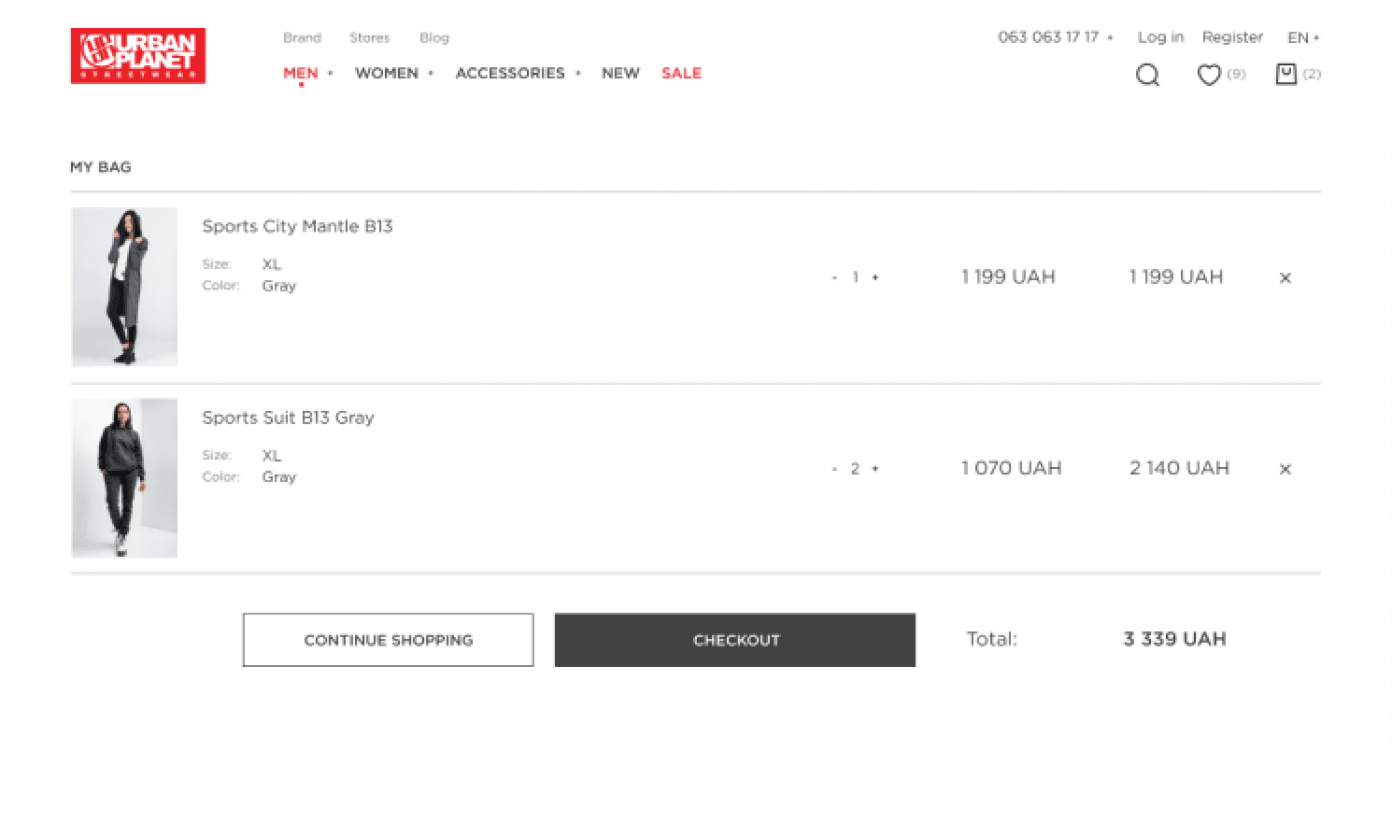Image resolution: width=1392 pixels, height=822 pixels.
Task: Go to the NEW arrivals section
Action: tap(620, 73)
